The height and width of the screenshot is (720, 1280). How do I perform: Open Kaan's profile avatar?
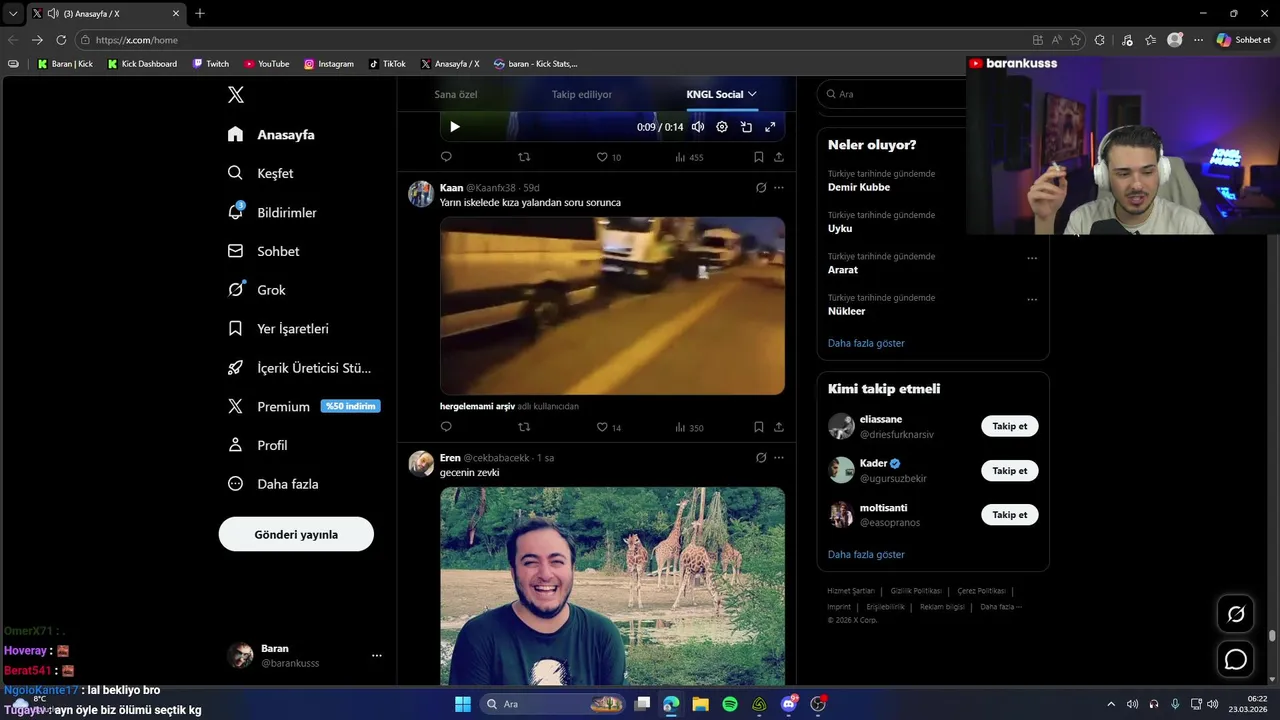(x=421, y=194)
